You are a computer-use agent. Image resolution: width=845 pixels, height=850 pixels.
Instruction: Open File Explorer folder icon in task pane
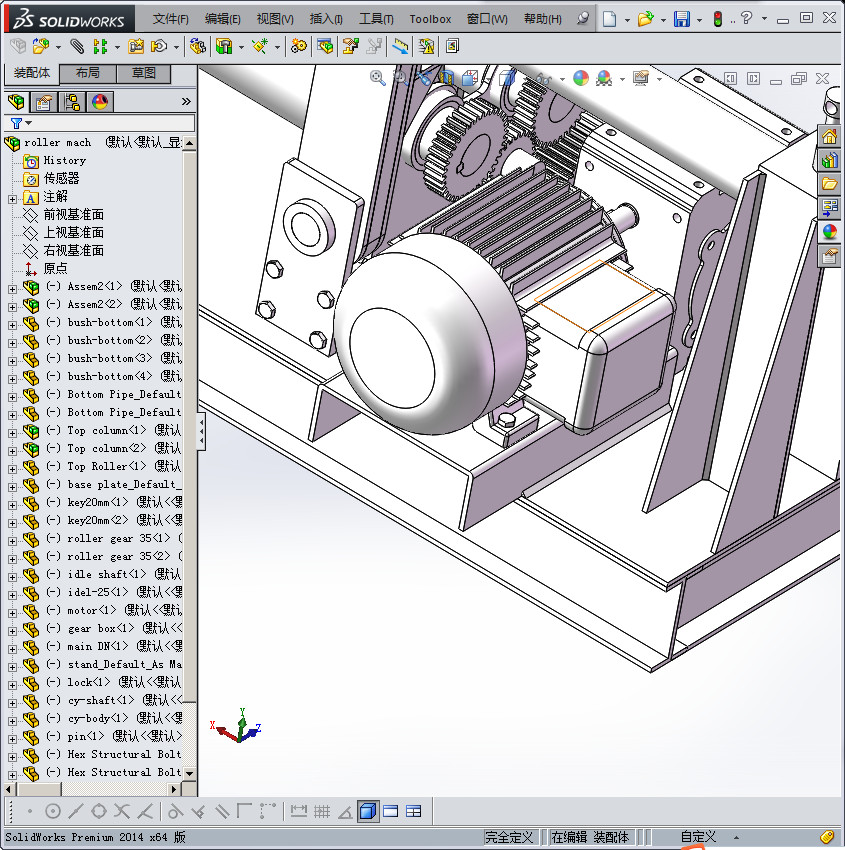click(x=830, y=184)
